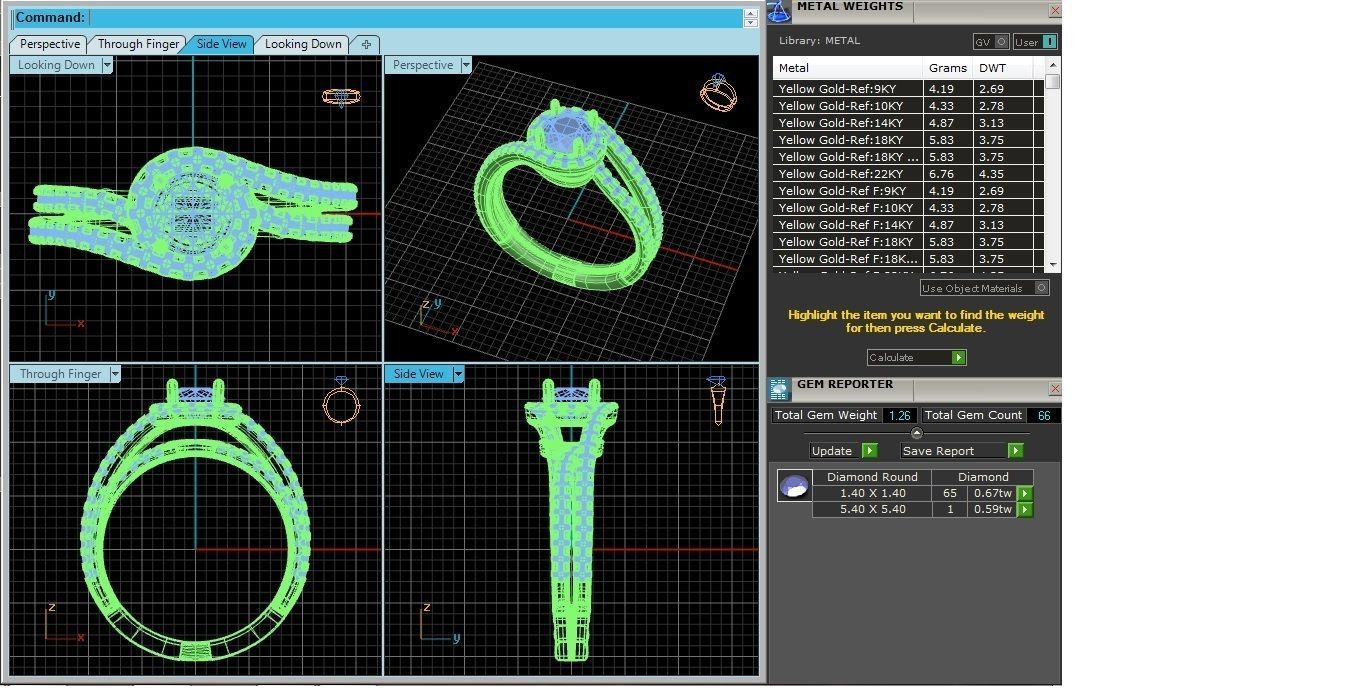Click the Update button
Image resolution: width=1360 pixels, height=690 pixels.
pos(843,451)
